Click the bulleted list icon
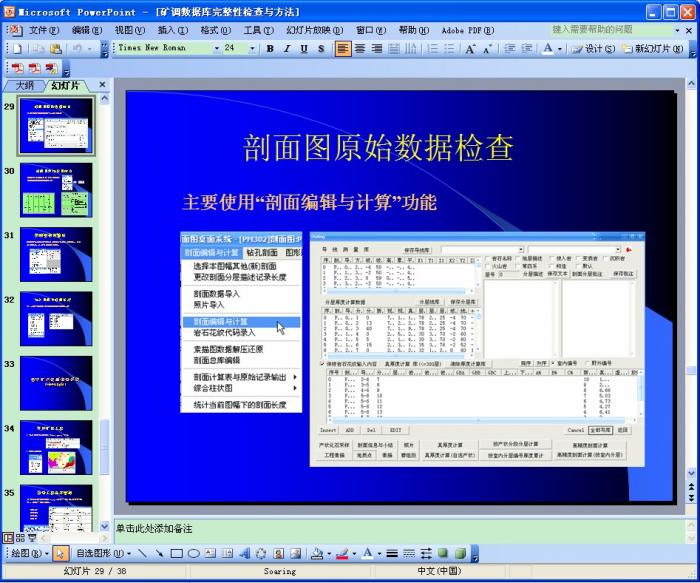Image resolution: width=700 pixels, height=583 pixels. (447, 48)
